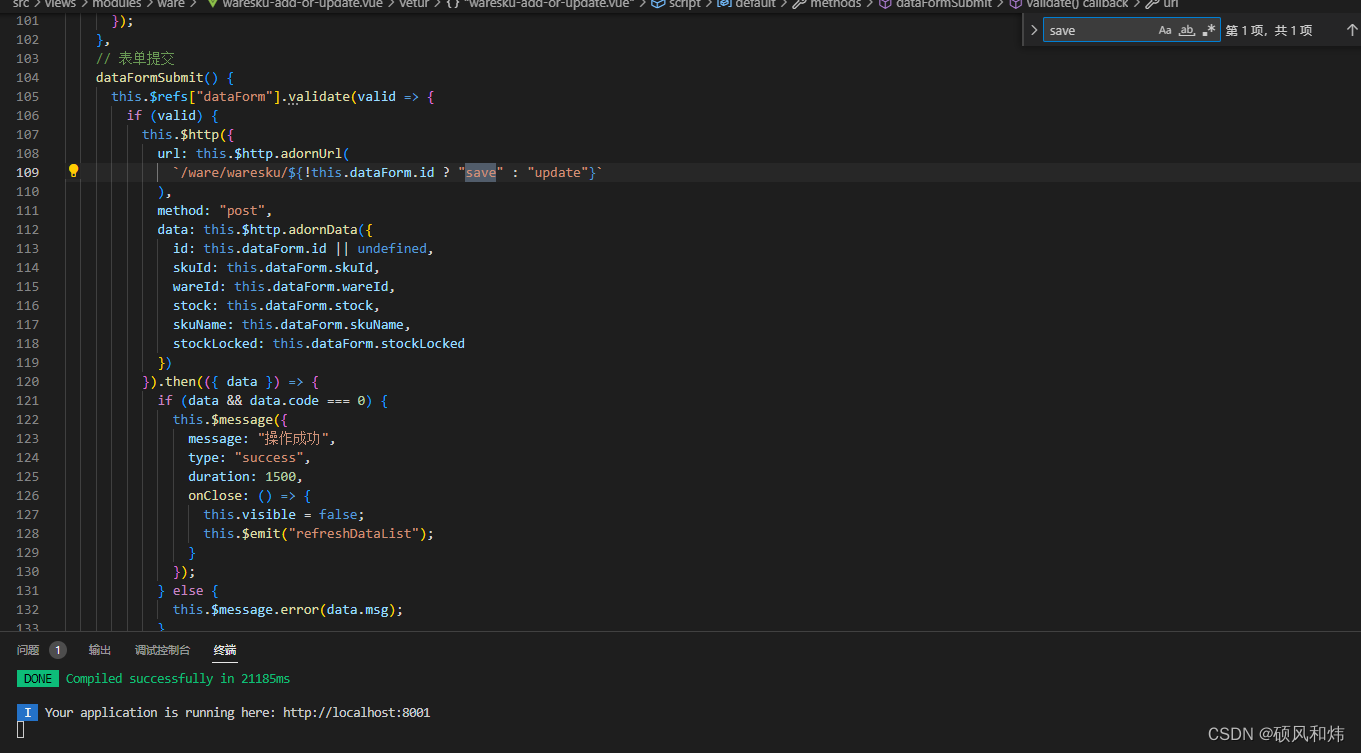Click the "wareId" property key on line 115
Screen dimensions: 1361x753
click(196, 286)
